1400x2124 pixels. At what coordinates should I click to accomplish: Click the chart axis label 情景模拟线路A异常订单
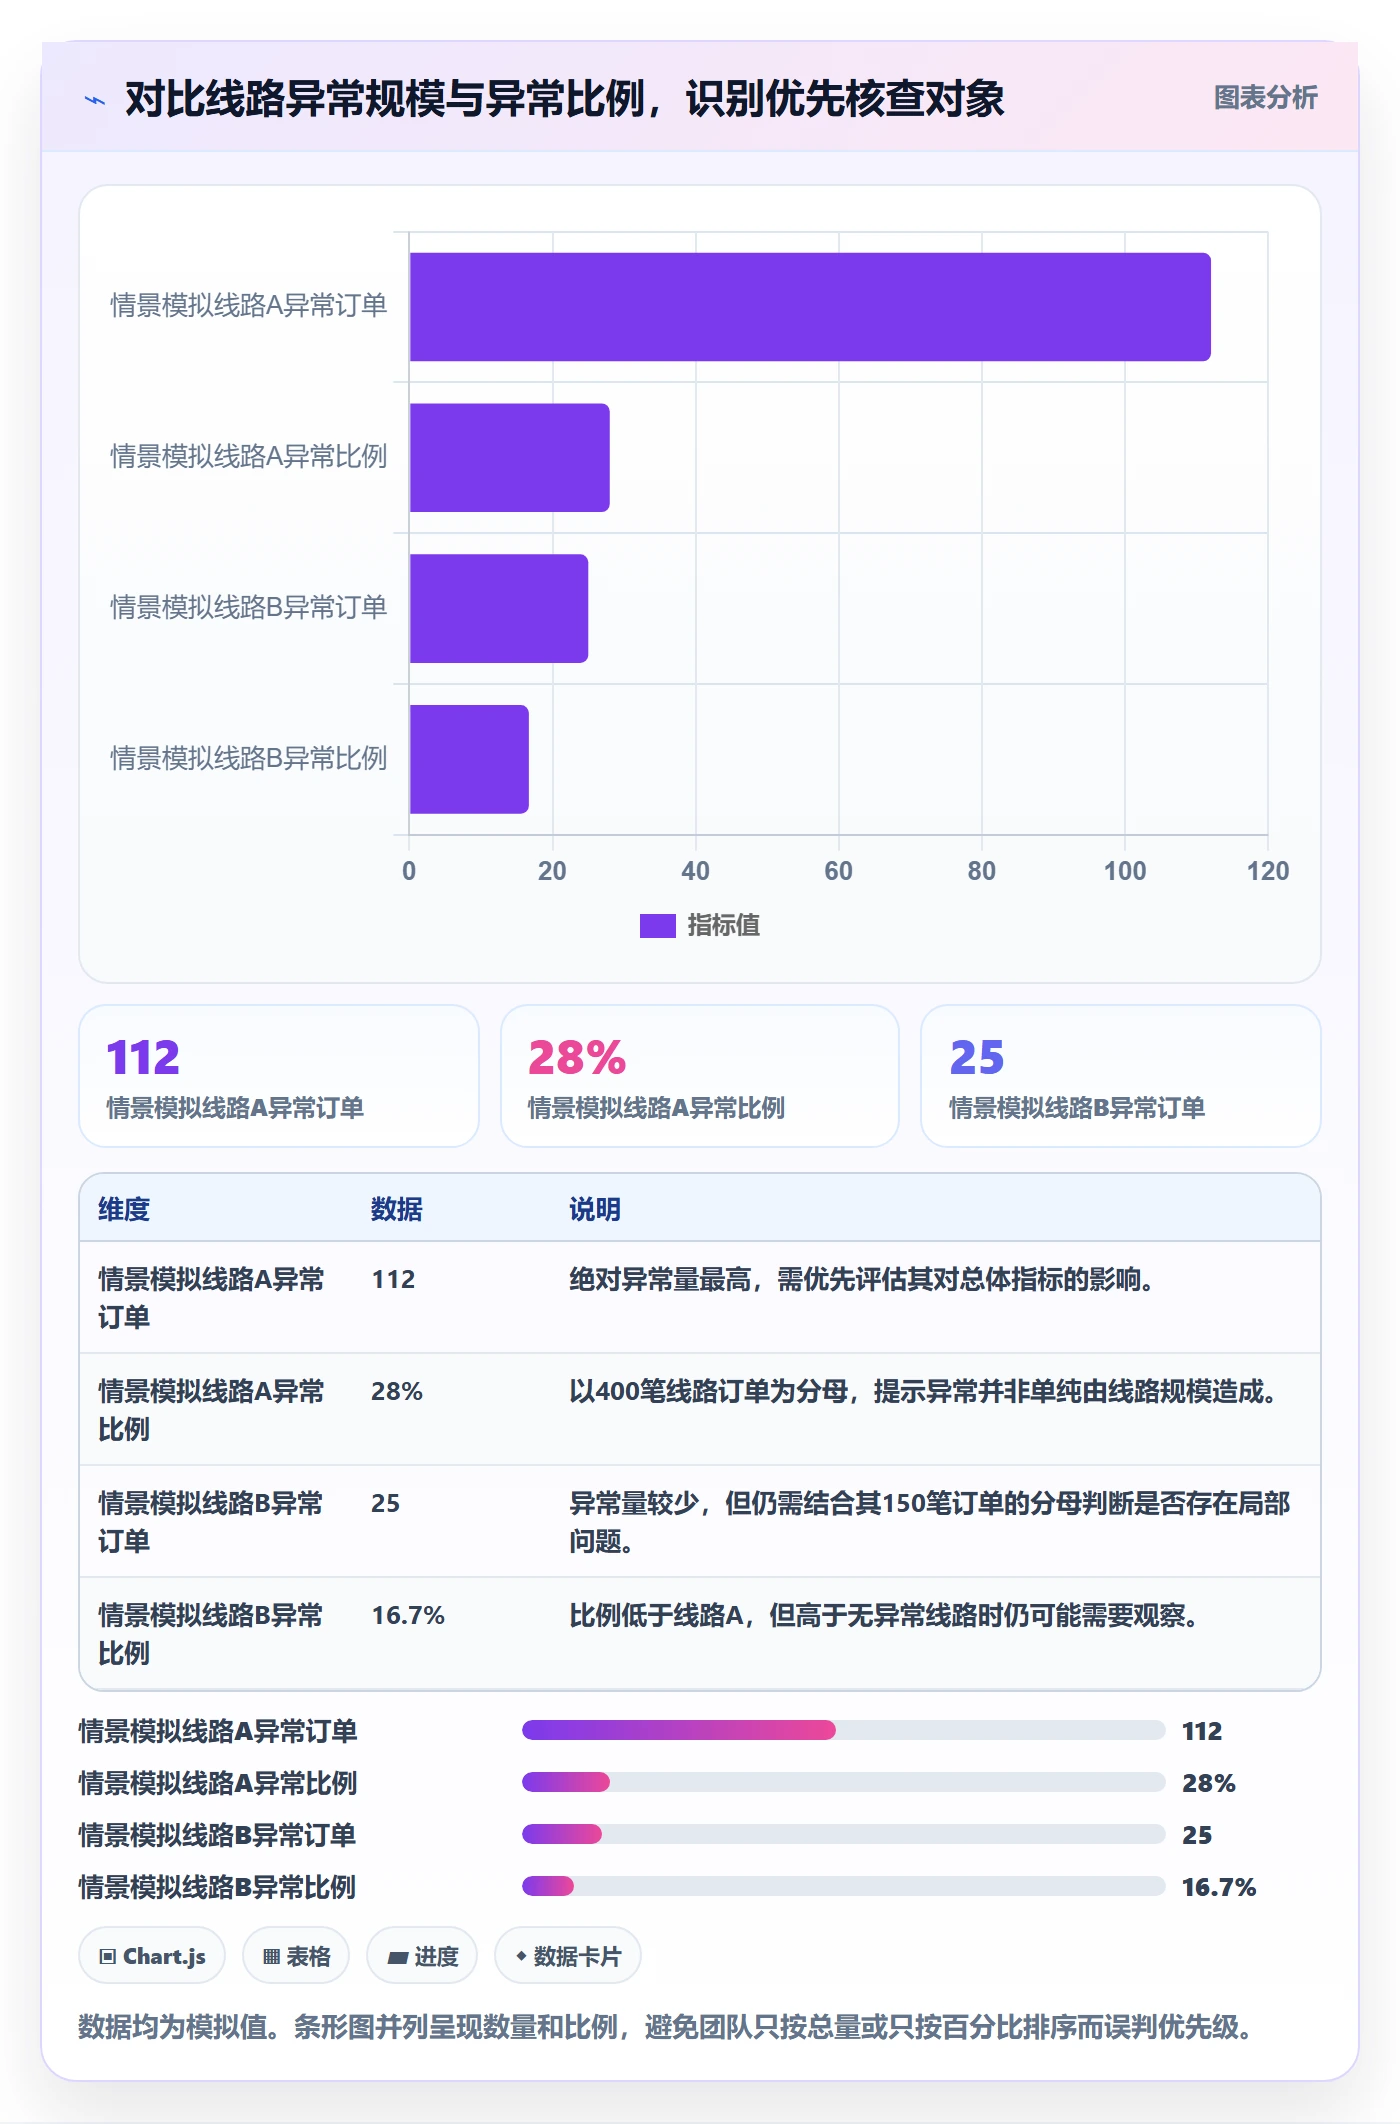[248, 305]
